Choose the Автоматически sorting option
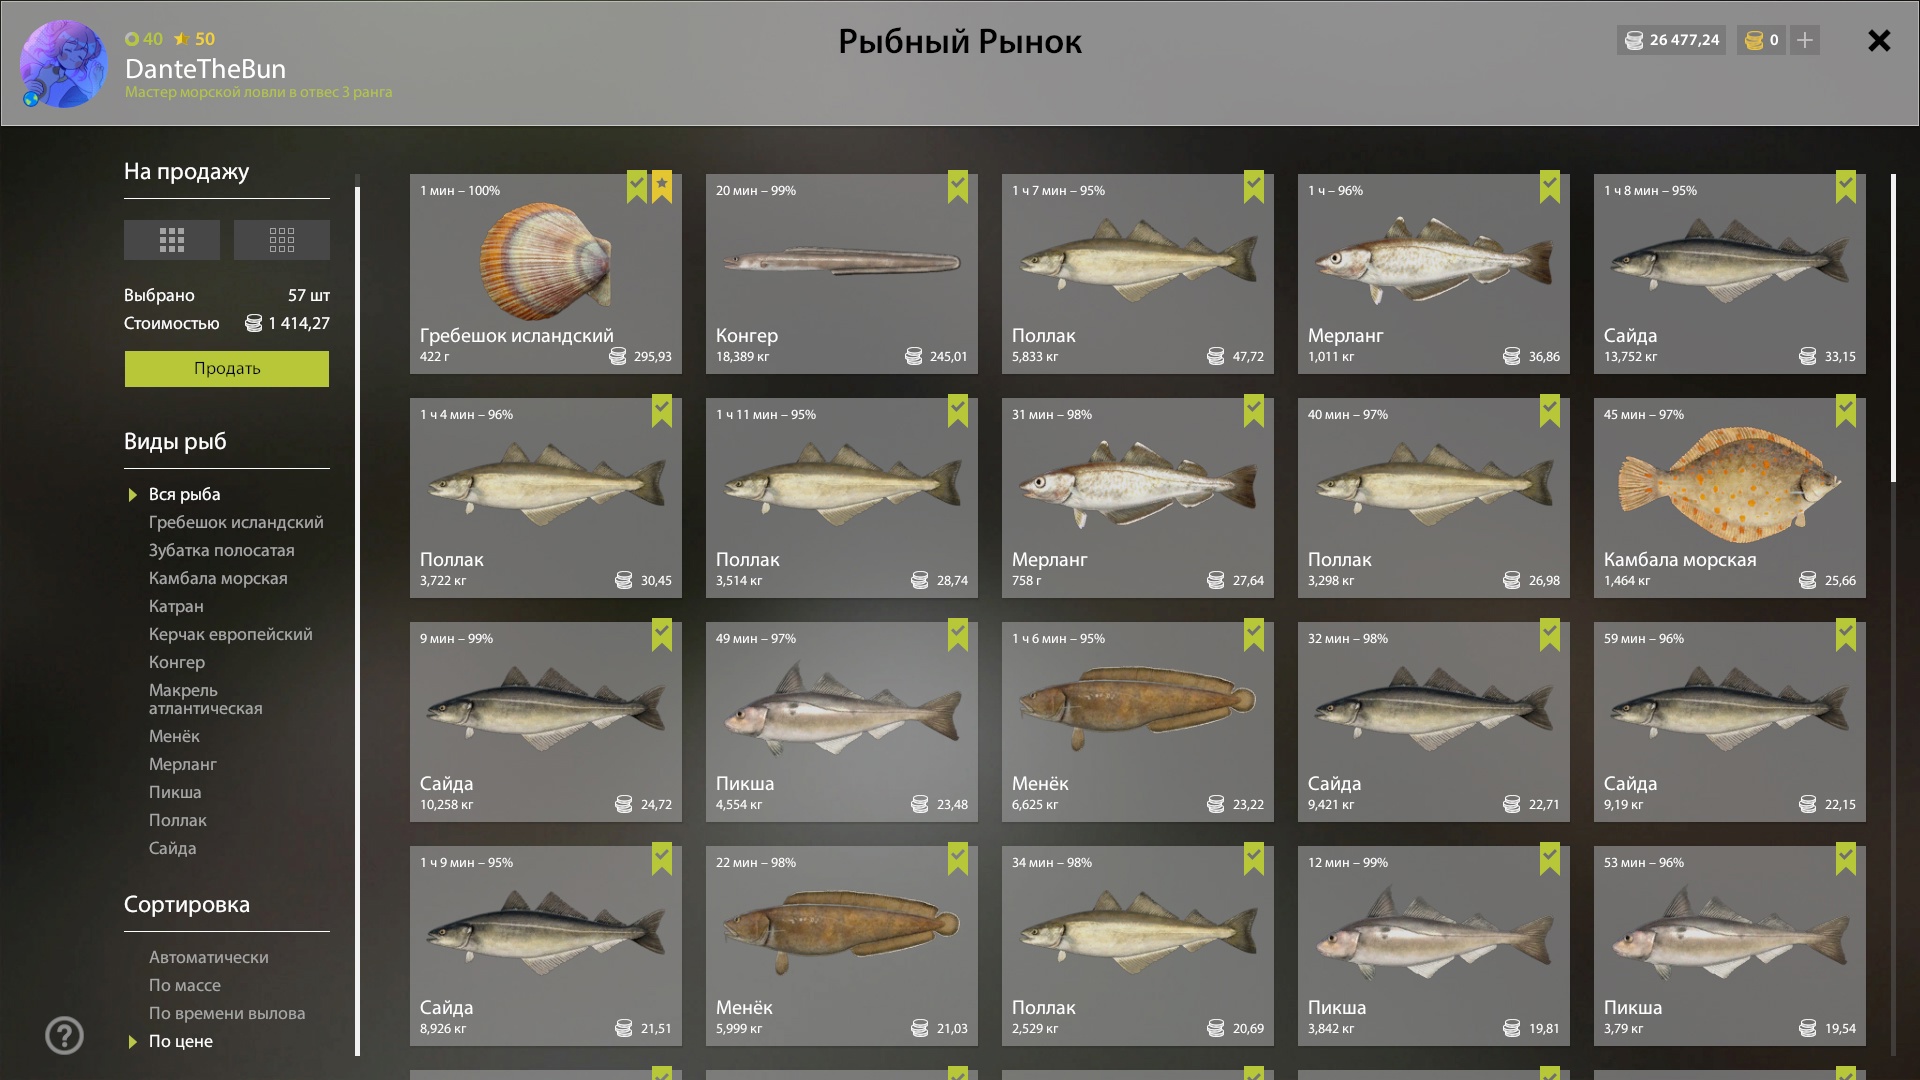1920x1080 pixels. coord(209,957)
